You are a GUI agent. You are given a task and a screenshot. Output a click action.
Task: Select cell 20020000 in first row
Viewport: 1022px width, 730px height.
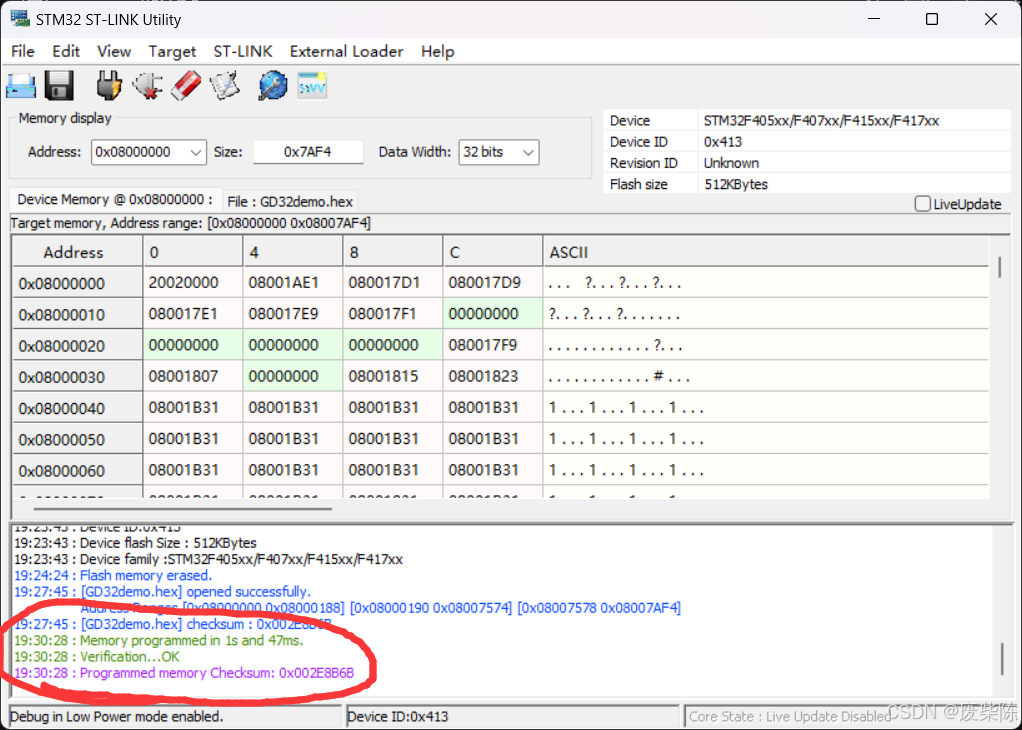tap(193, 283)
